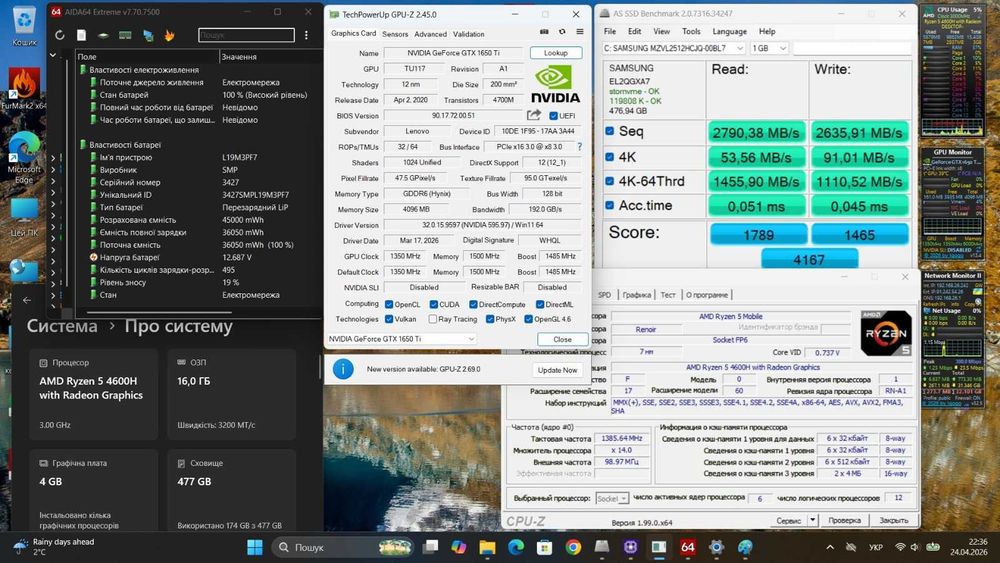Click the Bus Interface question mark in GPU-Z
Viewport: 1000px width, 563px height.
pos(579,147)
